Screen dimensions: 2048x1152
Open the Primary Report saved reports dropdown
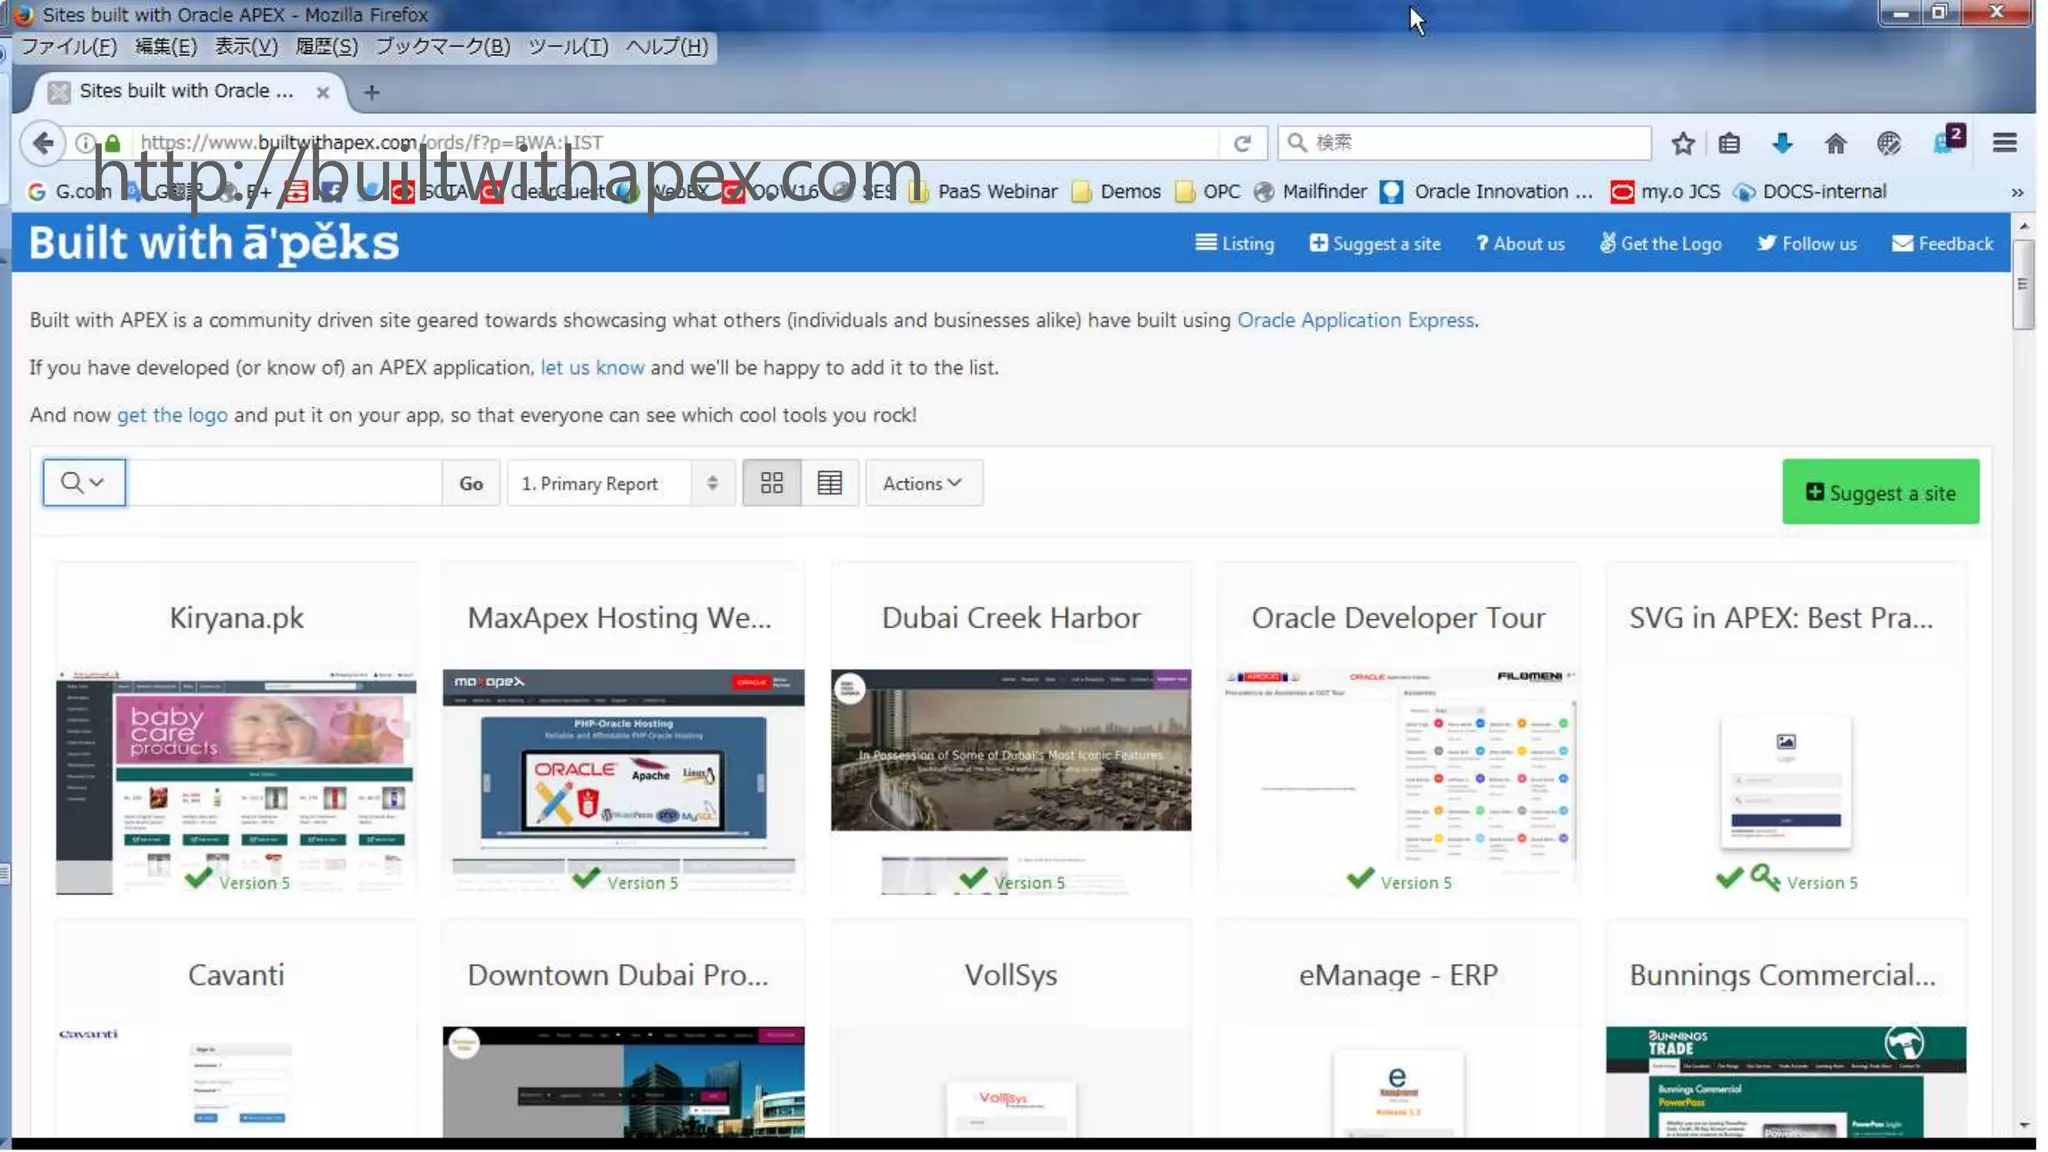click(621, 483)
